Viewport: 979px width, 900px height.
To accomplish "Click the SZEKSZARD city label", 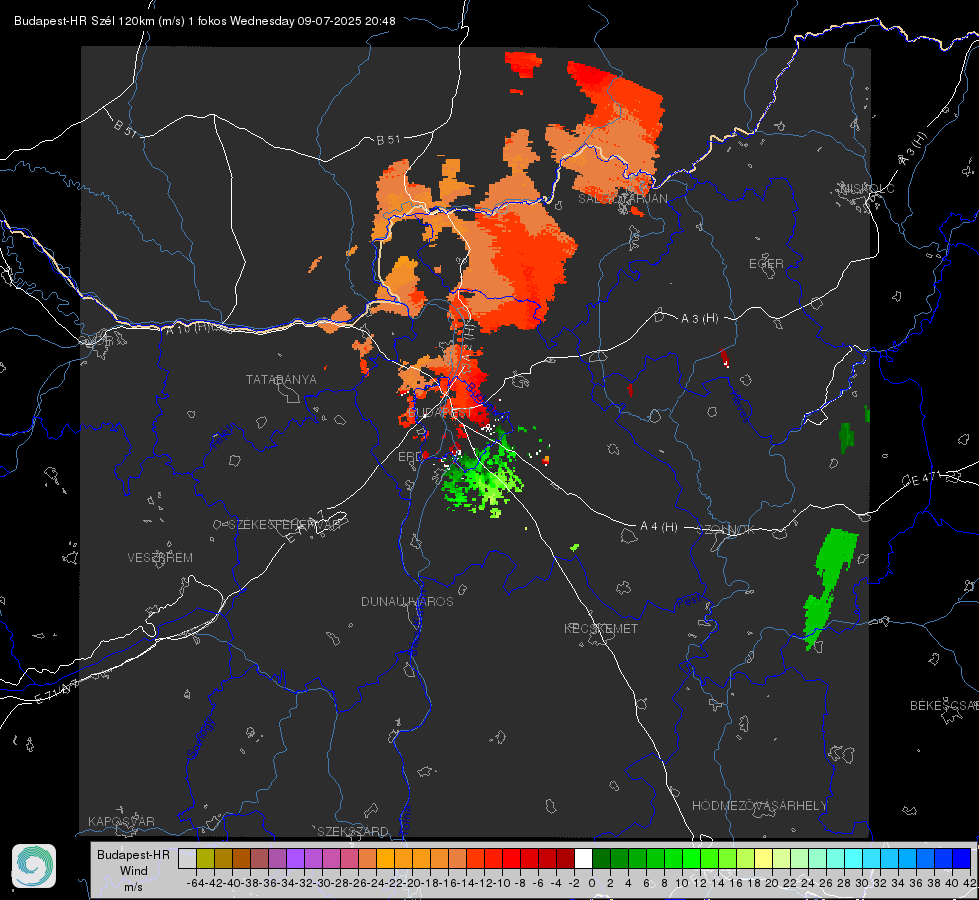I will [353, 831].
